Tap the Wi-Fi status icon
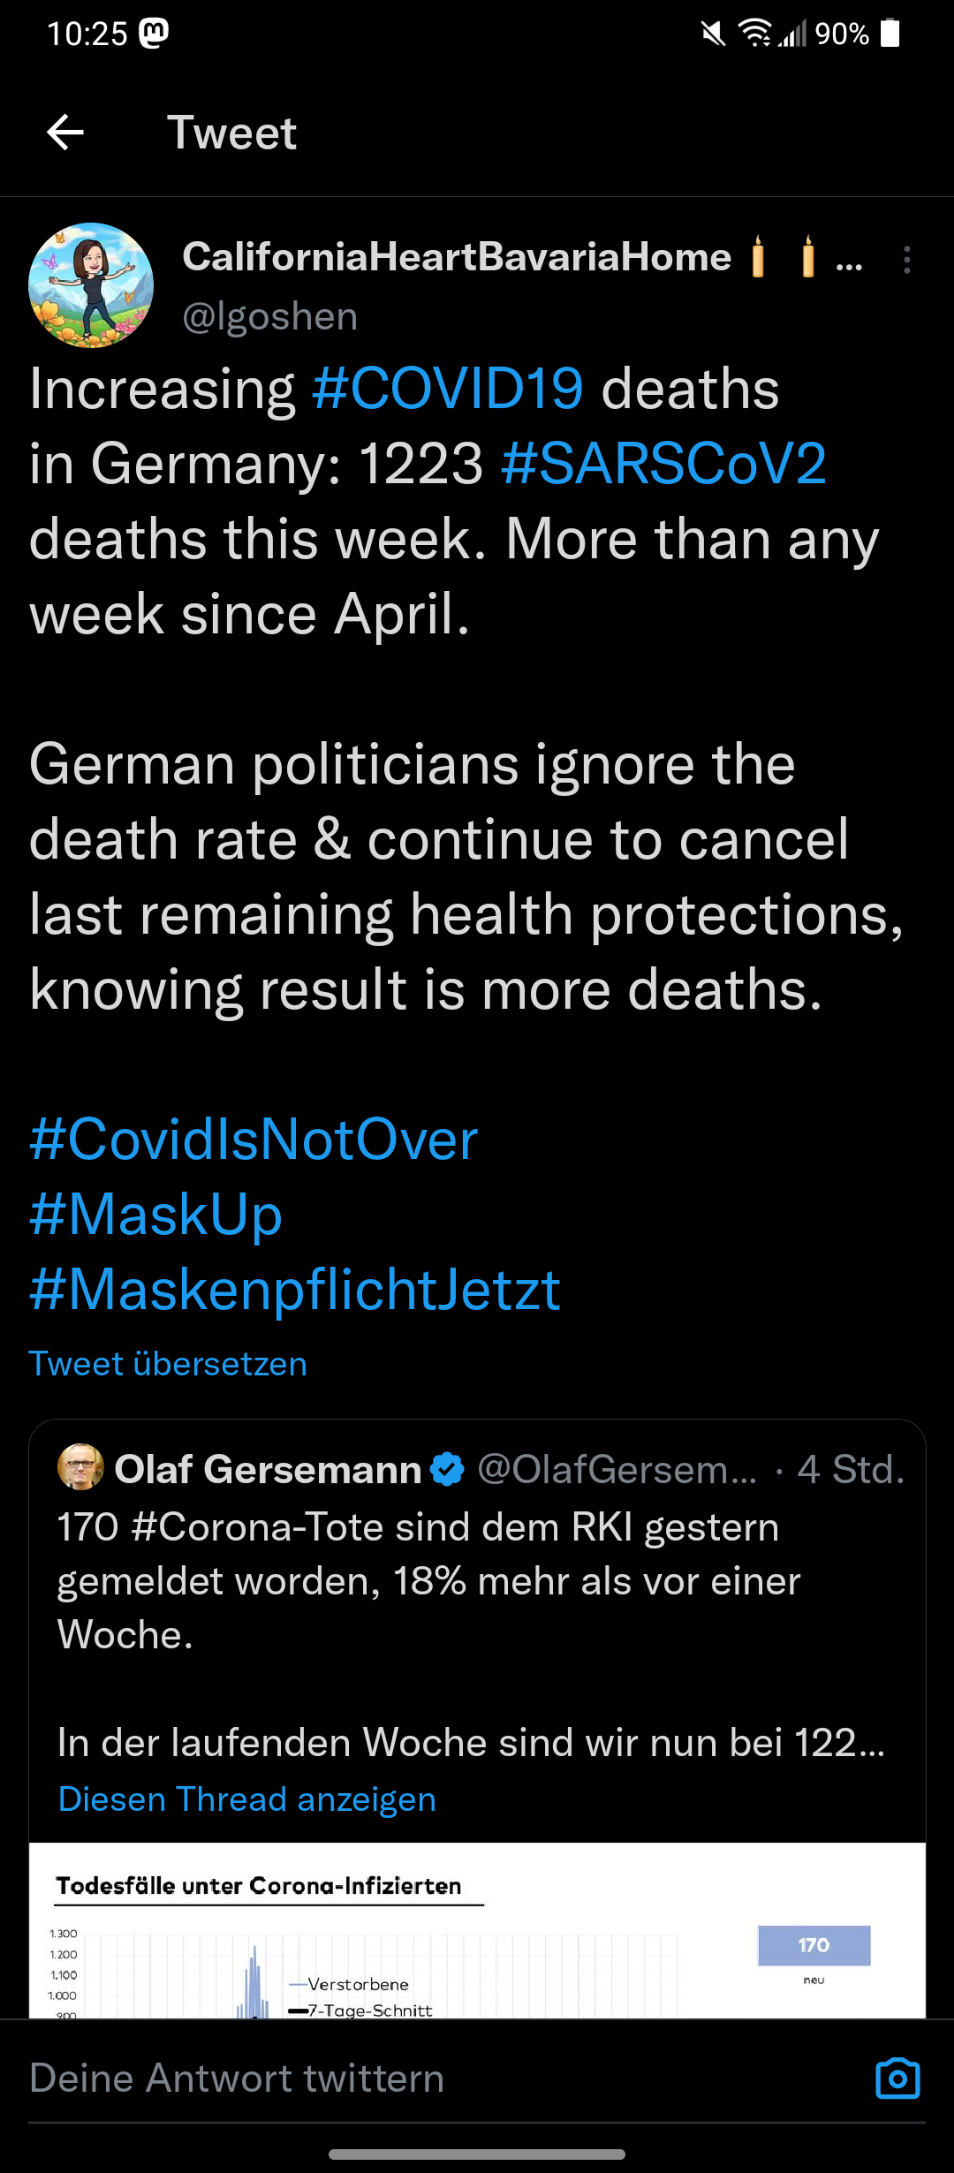 (755, 34)
